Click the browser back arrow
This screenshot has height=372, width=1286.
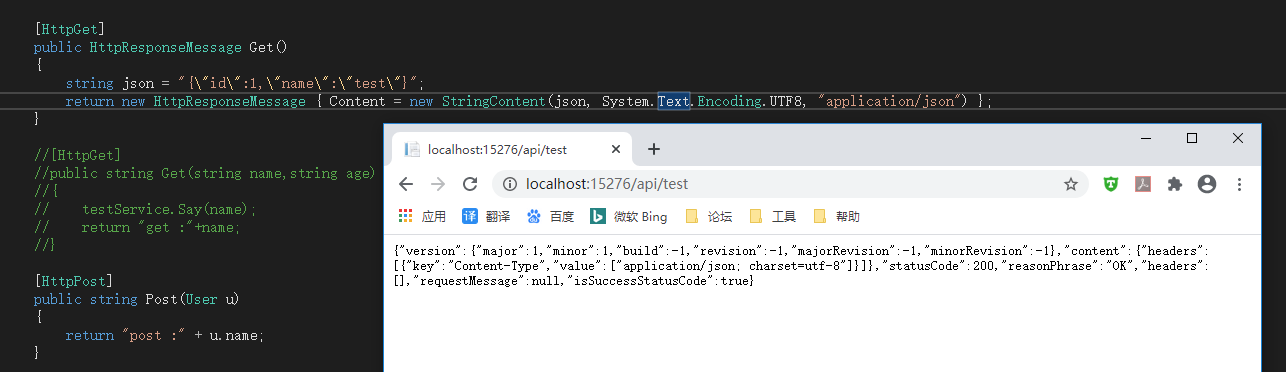pyautogui.click(x=406, y=184)
